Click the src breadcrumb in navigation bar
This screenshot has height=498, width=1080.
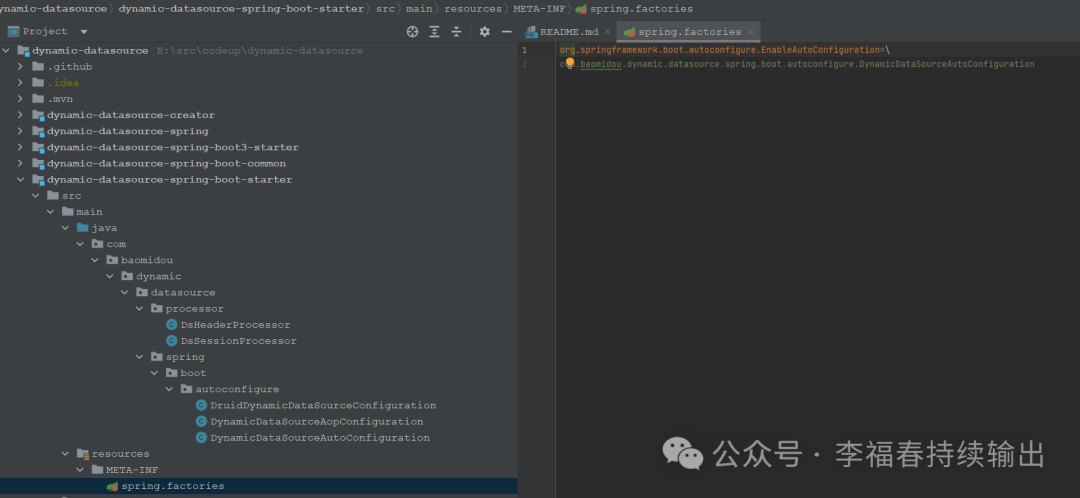click(385, 9)
